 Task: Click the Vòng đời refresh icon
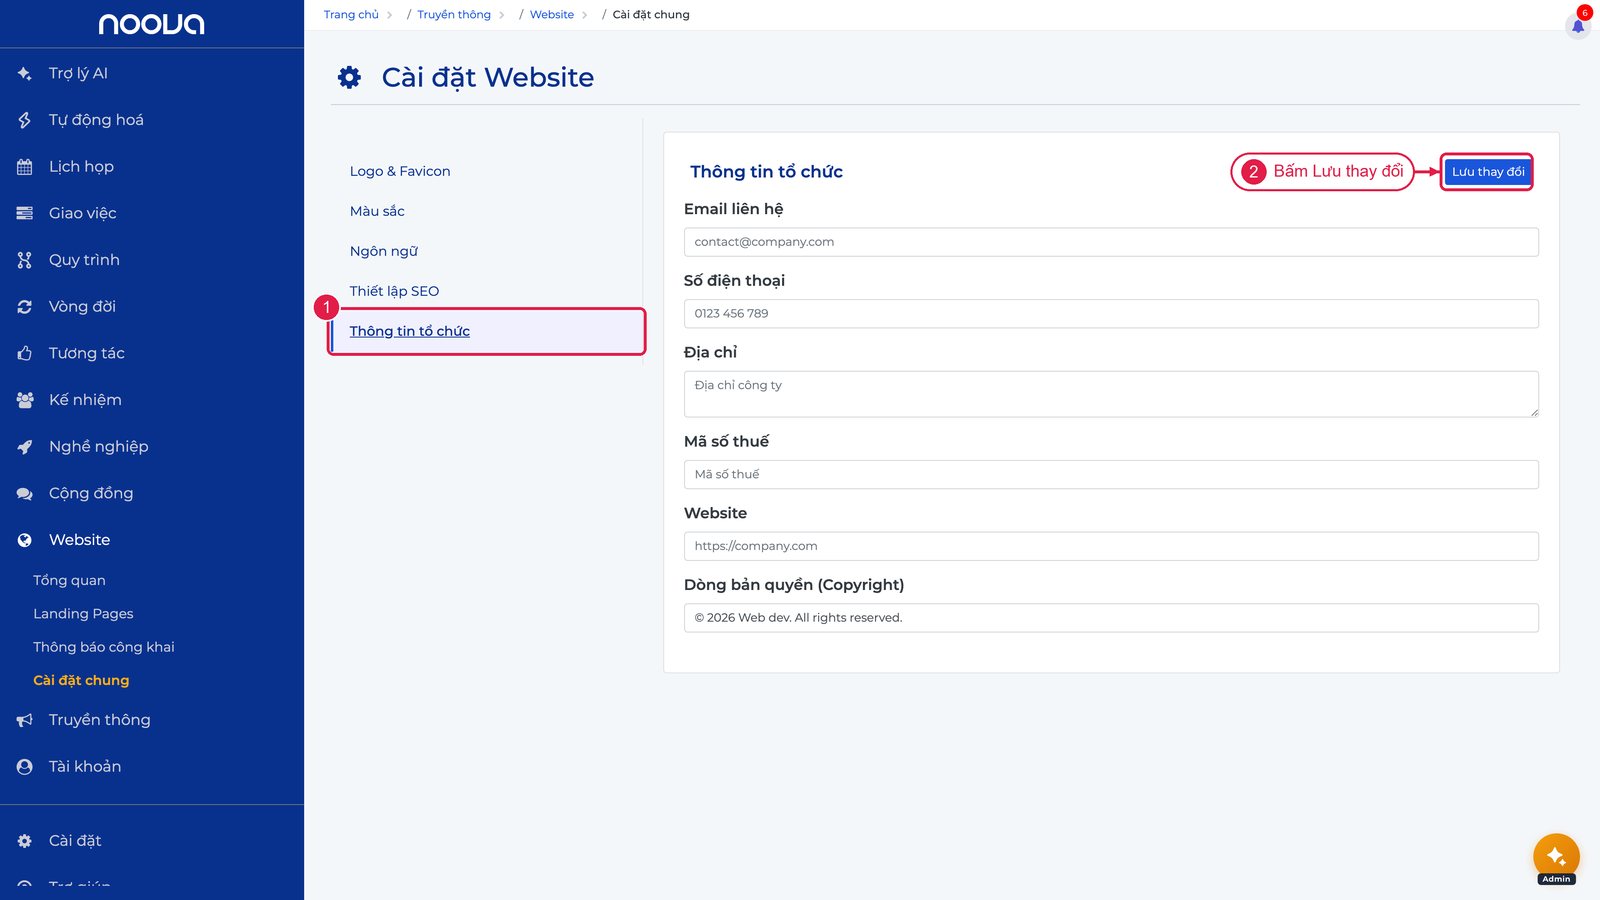24,307
